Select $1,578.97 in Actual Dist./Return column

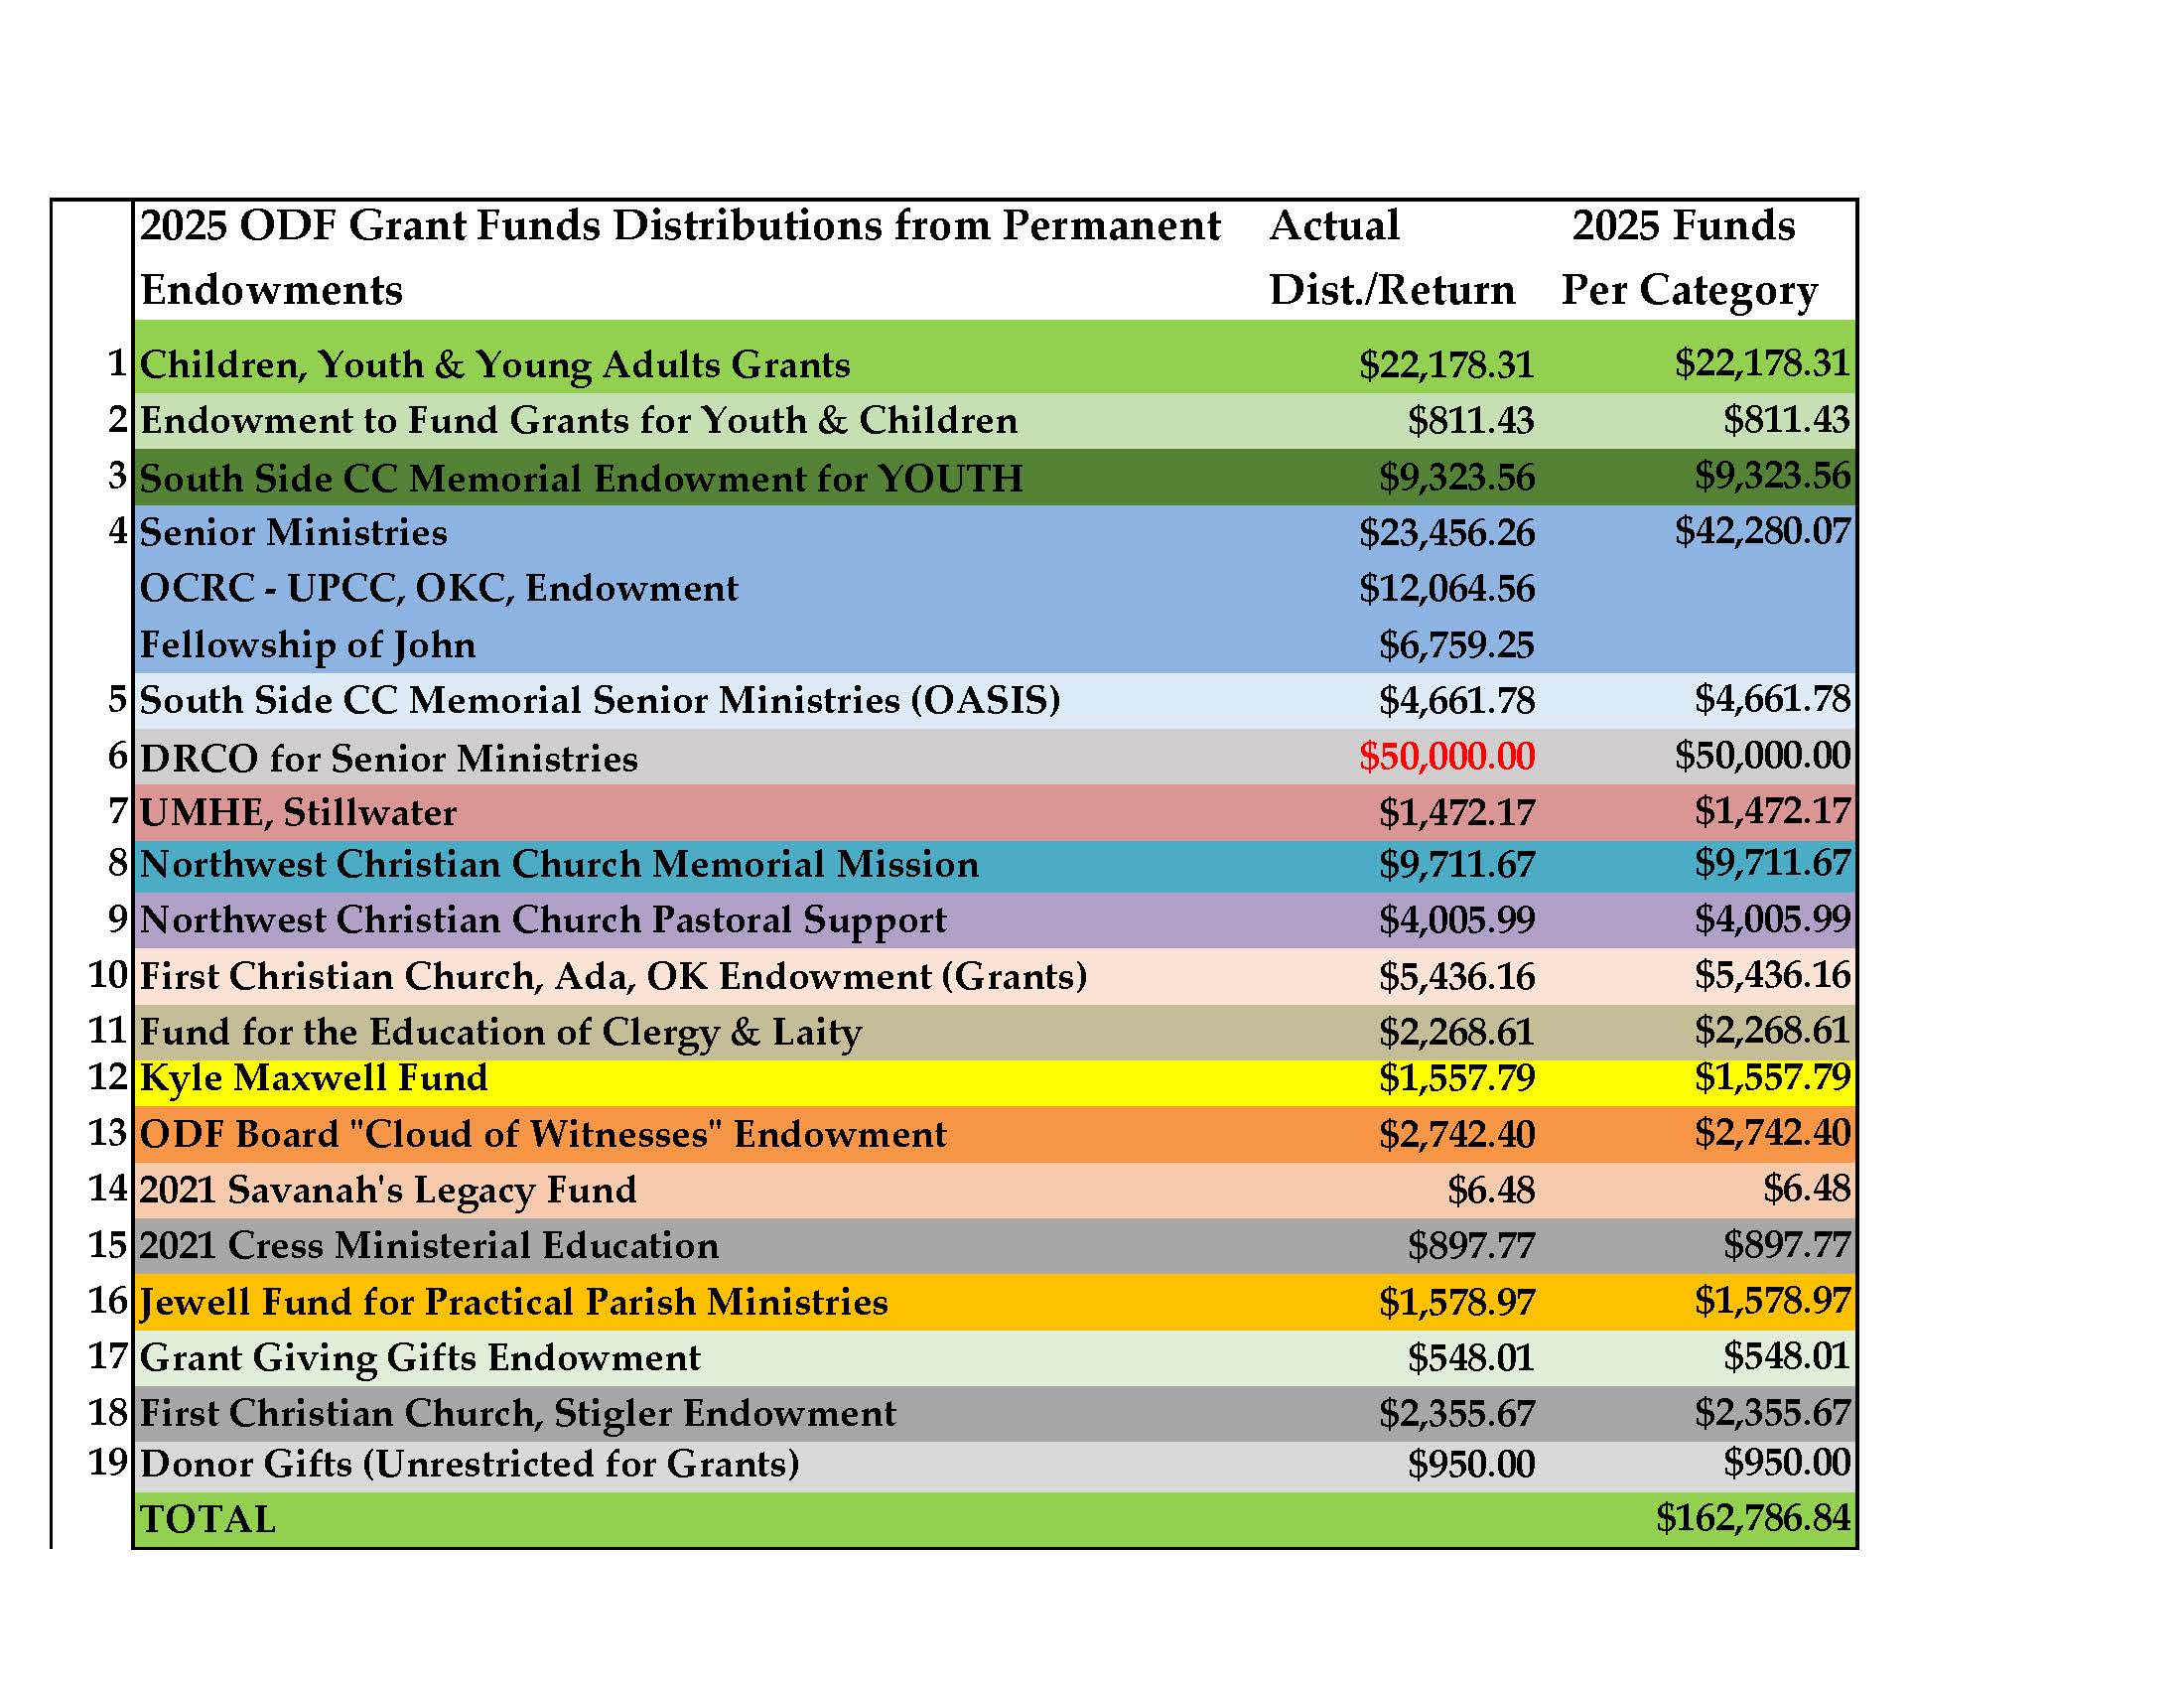[x=1456, y=1302]
